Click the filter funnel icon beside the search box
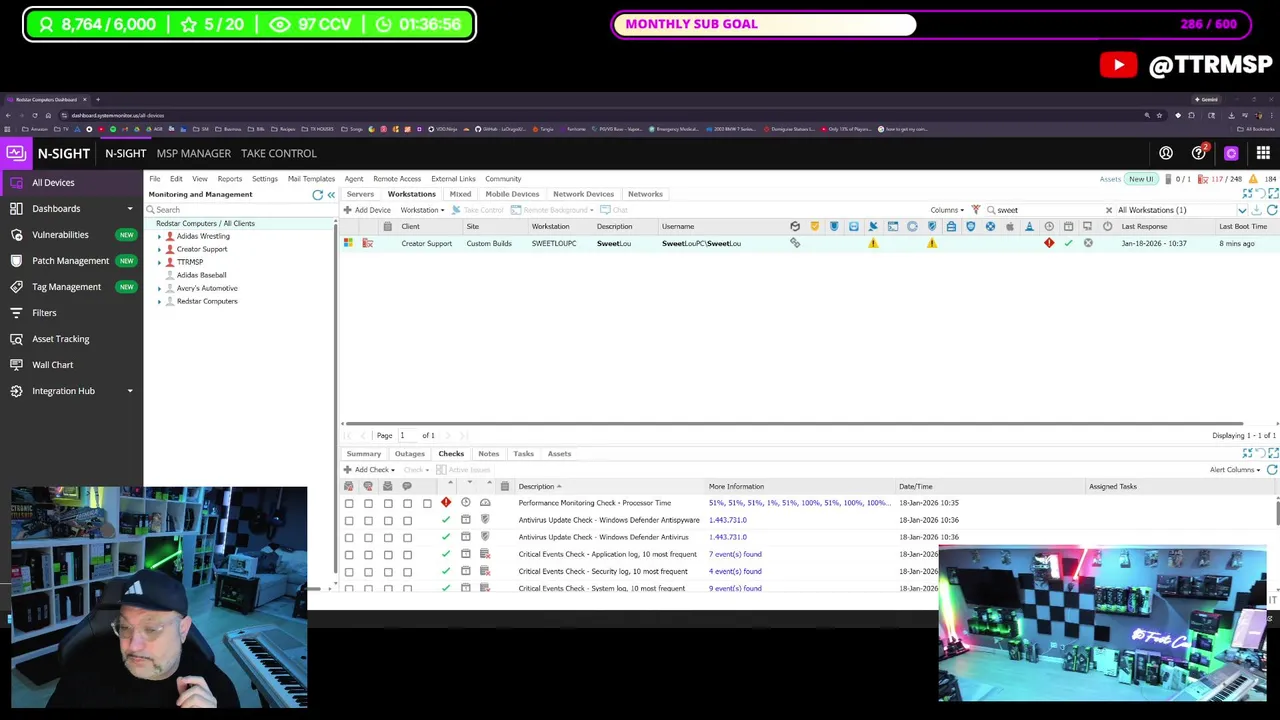 pyautogui.click(x=976, y=210)
